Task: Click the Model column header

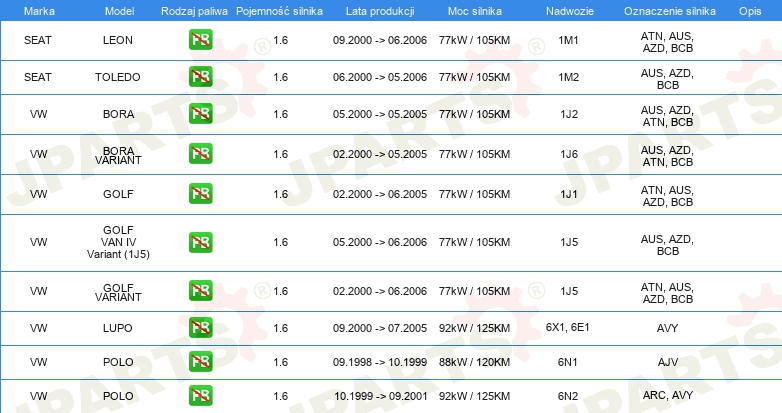Action: pos(119,11)
